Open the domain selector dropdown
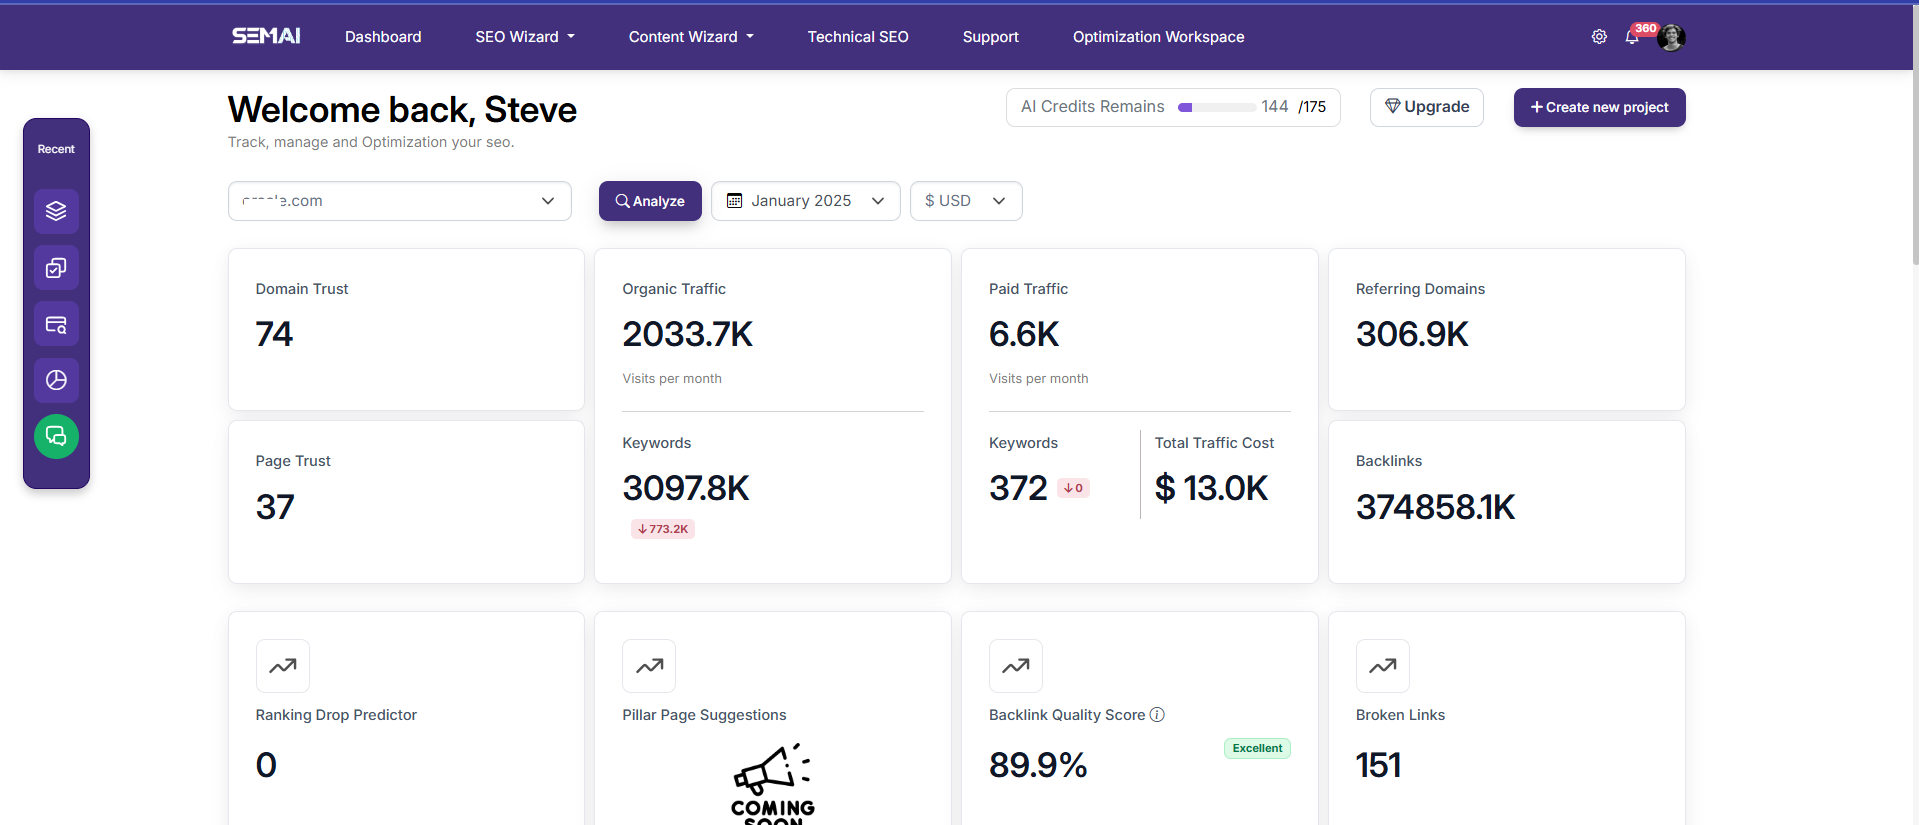1919x825 pixels. (x=400, y=201)
